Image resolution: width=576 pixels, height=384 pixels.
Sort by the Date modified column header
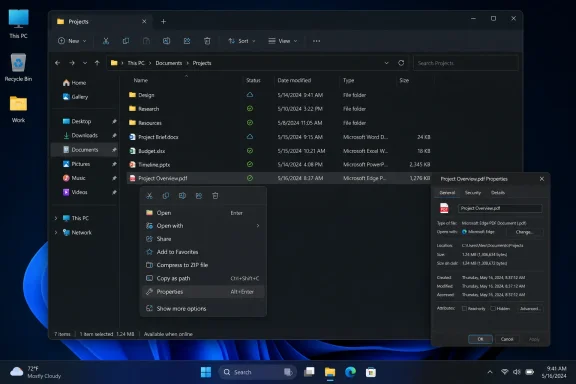click(294, 80)
